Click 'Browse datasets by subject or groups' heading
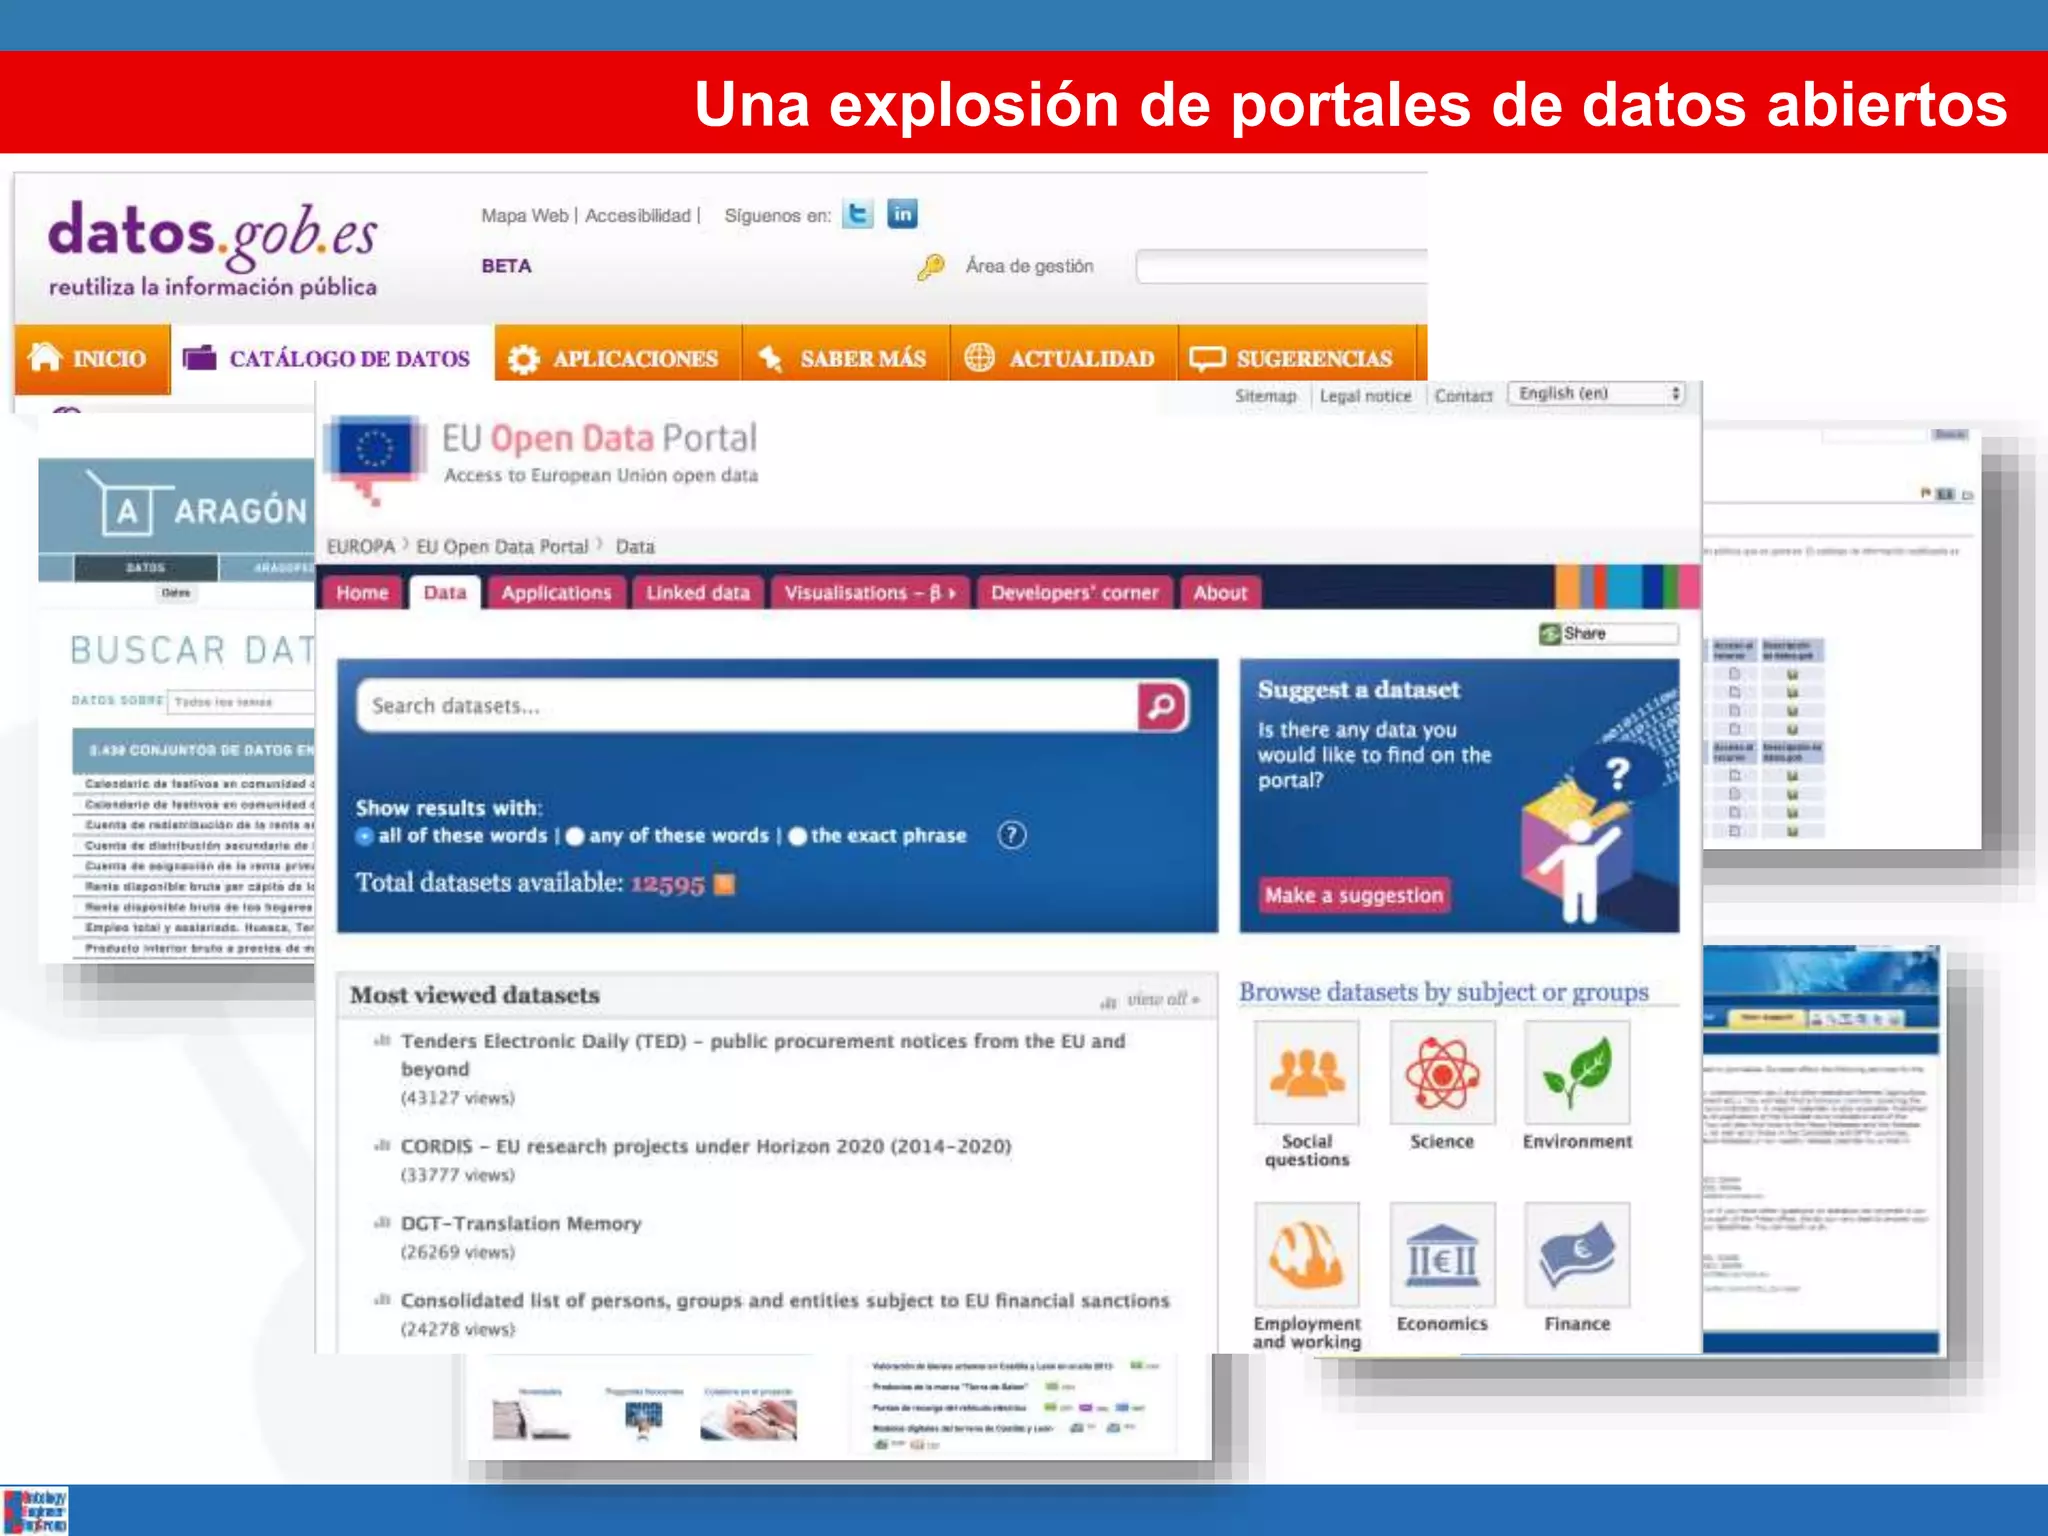The width and height of the screenshot is (2048, 1536). [x=1443, y=992]
